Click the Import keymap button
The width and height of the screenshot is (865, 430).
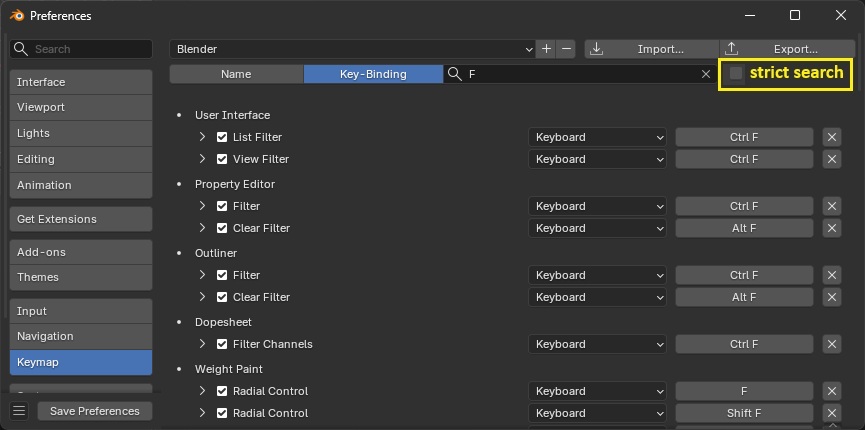click(x=652, y=49)
